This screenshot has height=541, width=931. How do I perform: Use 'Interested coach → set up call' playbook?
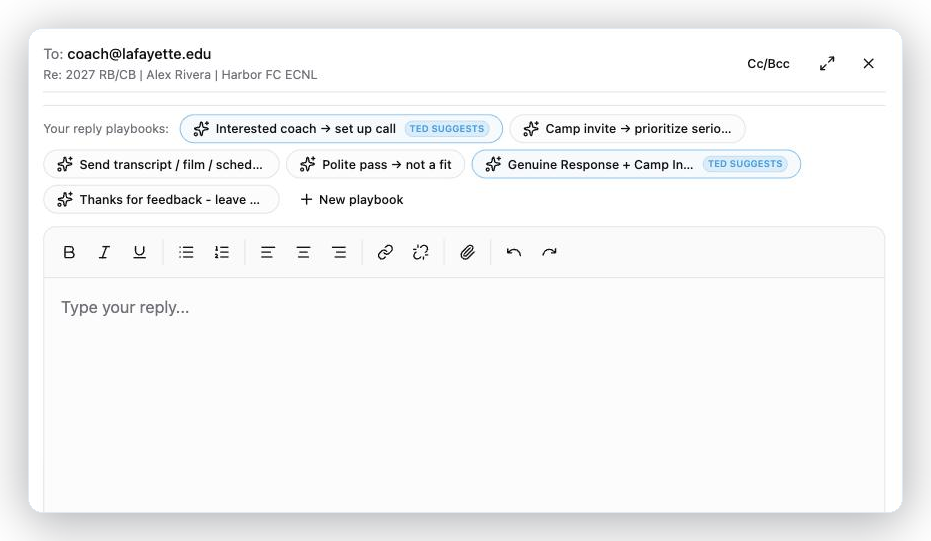coord(341,129)
